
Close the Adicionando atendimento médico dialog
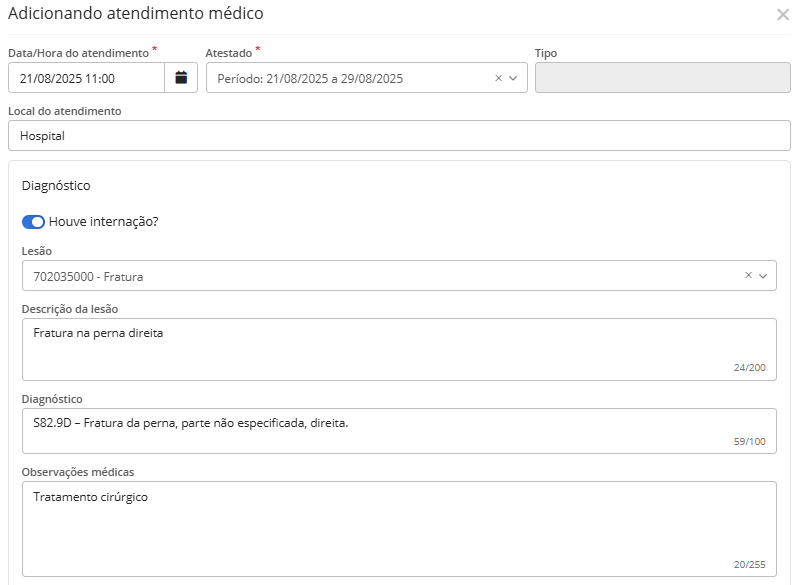click(782, 15)
